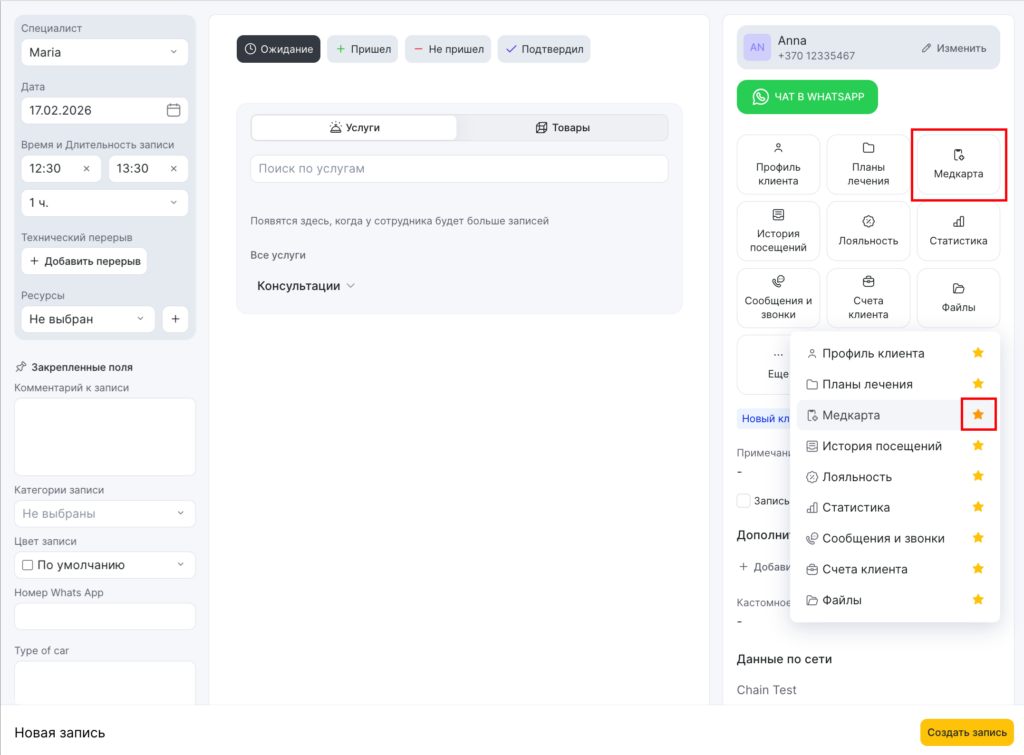Viewport: 1024px width, 755px height.
Task: Open Планы лечения tile
Action: coord(868,164)
